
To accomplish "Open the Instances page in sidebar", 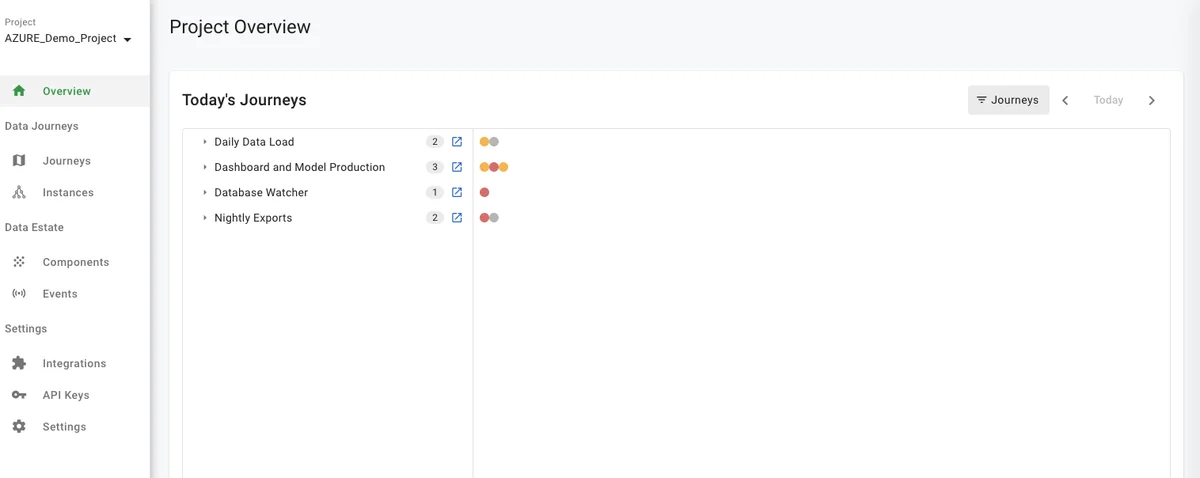I will click(68, 193).
